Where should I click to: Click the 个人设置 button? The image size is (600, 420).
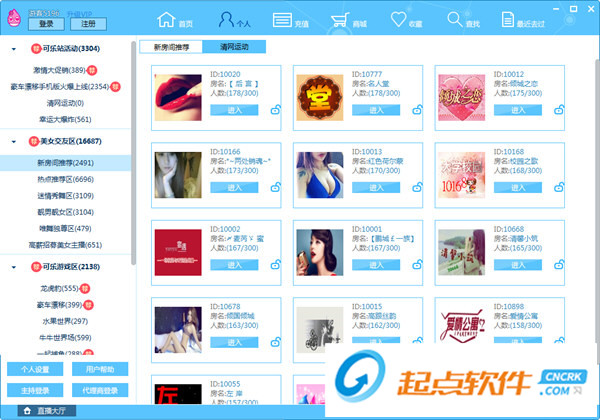point(35,369)
